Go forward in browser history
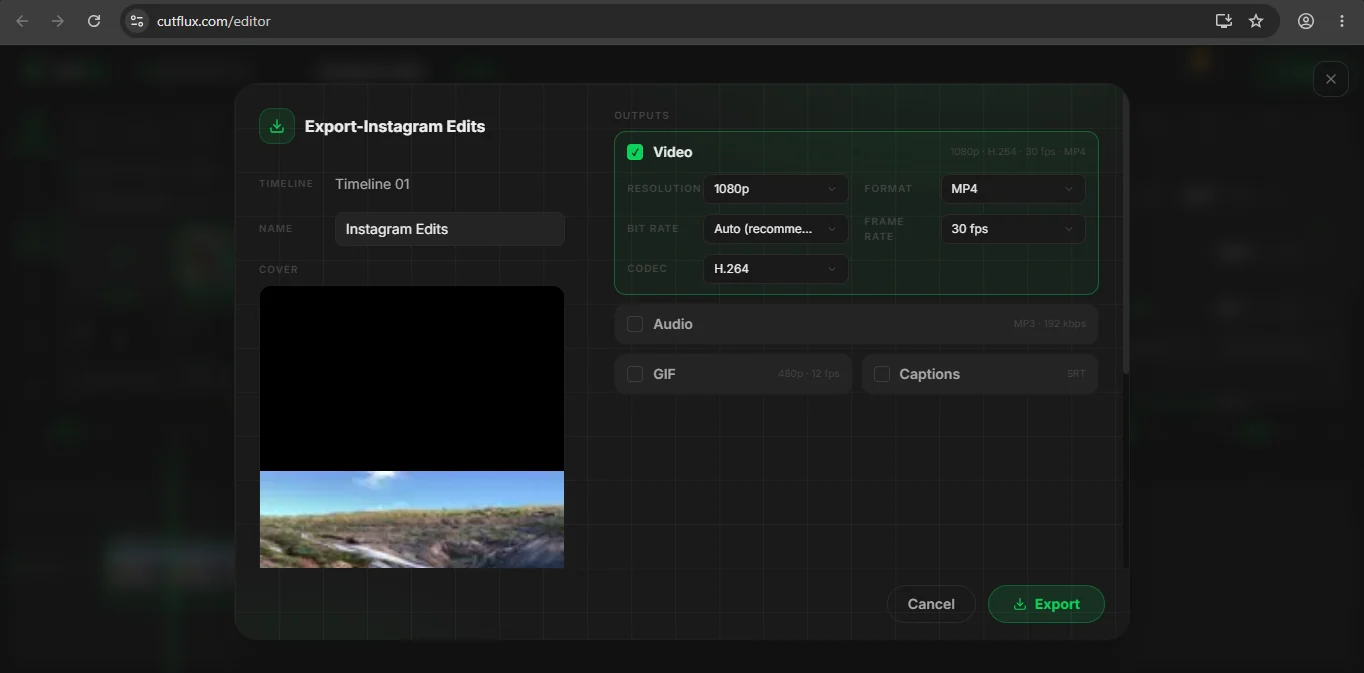Viewport: 1364px width, 673px height. click(x=58, y=20)
